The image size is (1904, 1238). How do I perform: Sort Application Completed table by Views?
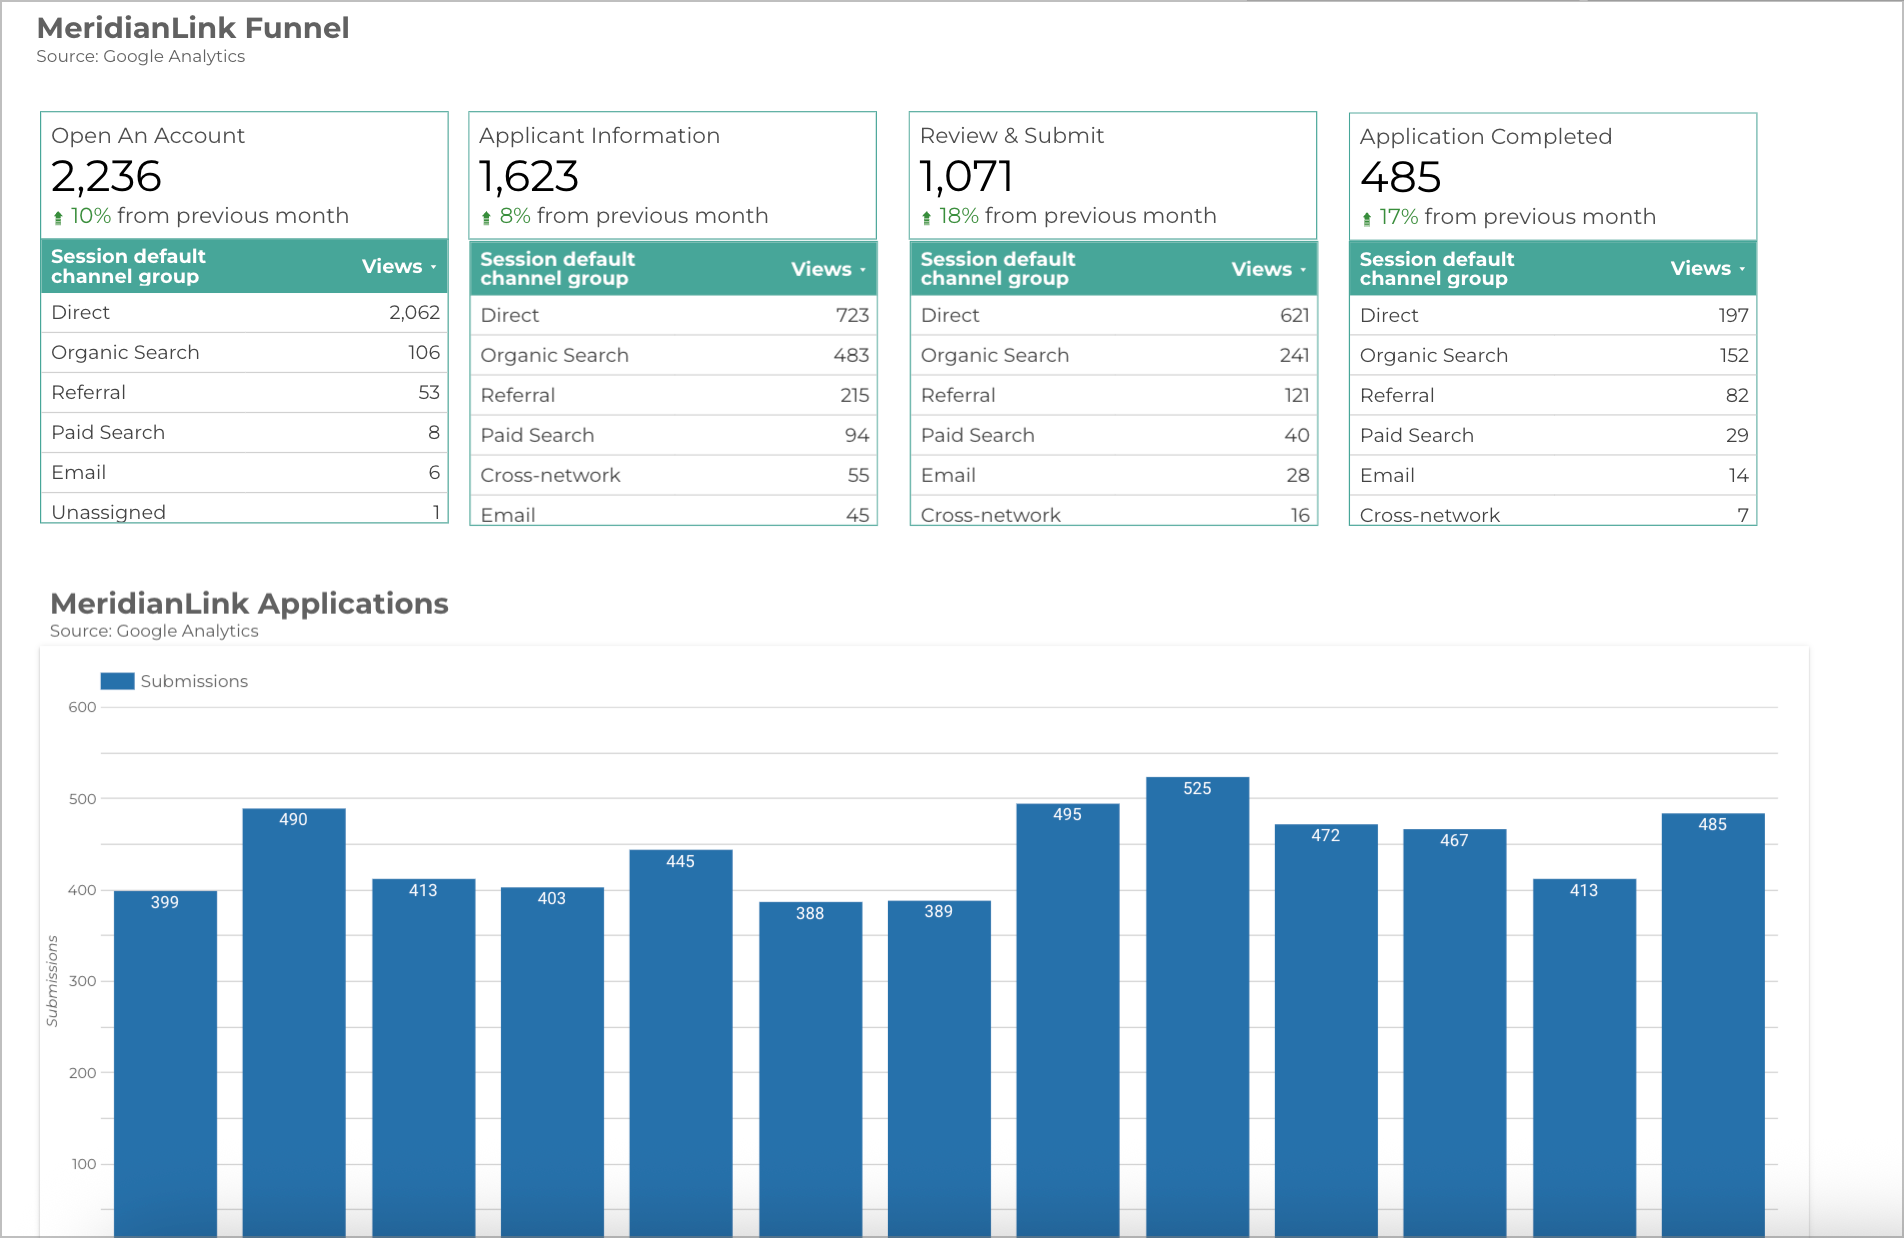click(1707, 268)
